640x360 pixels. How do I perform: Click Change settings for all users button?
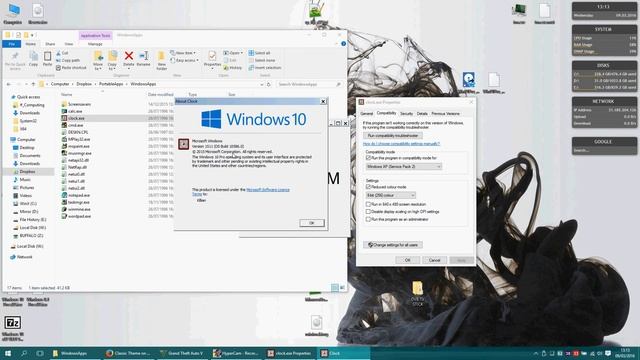(x=393, y=245)
